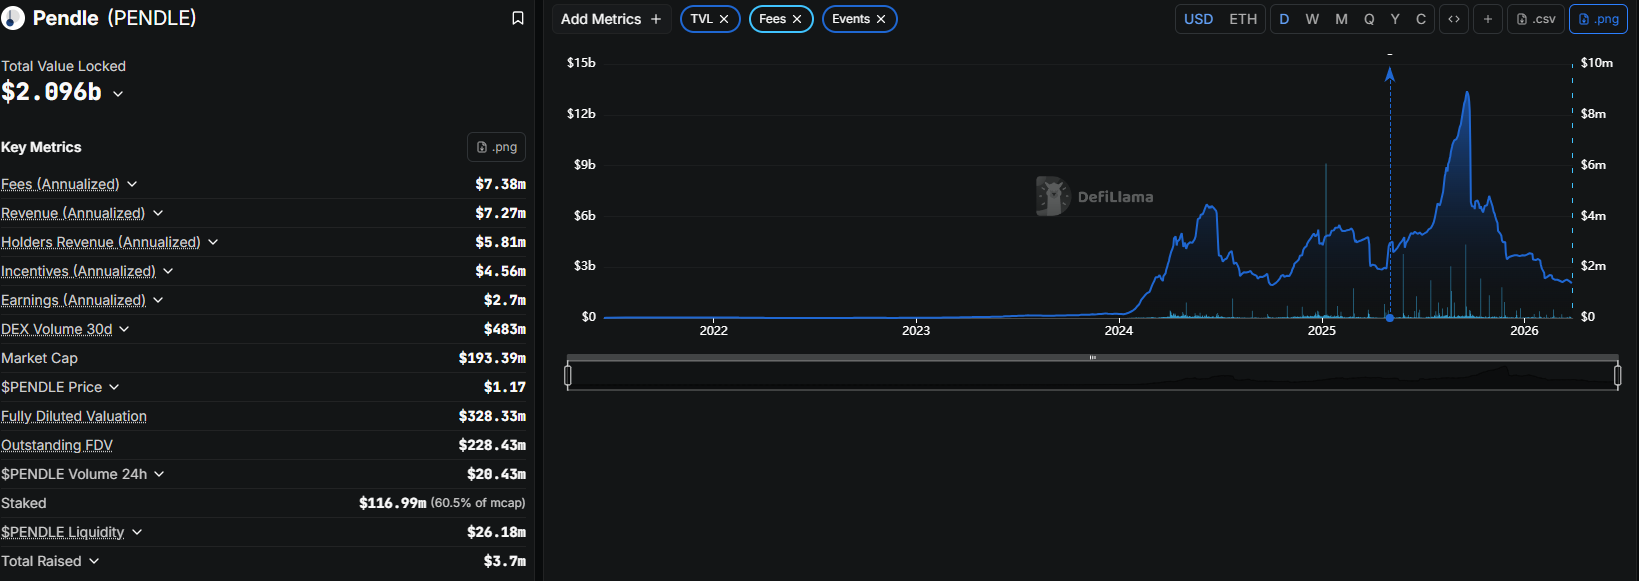Select the weekly (W) interval
Image resolution: width=1639 pixels, height=581 pixels.
[x=1312, y=19]
